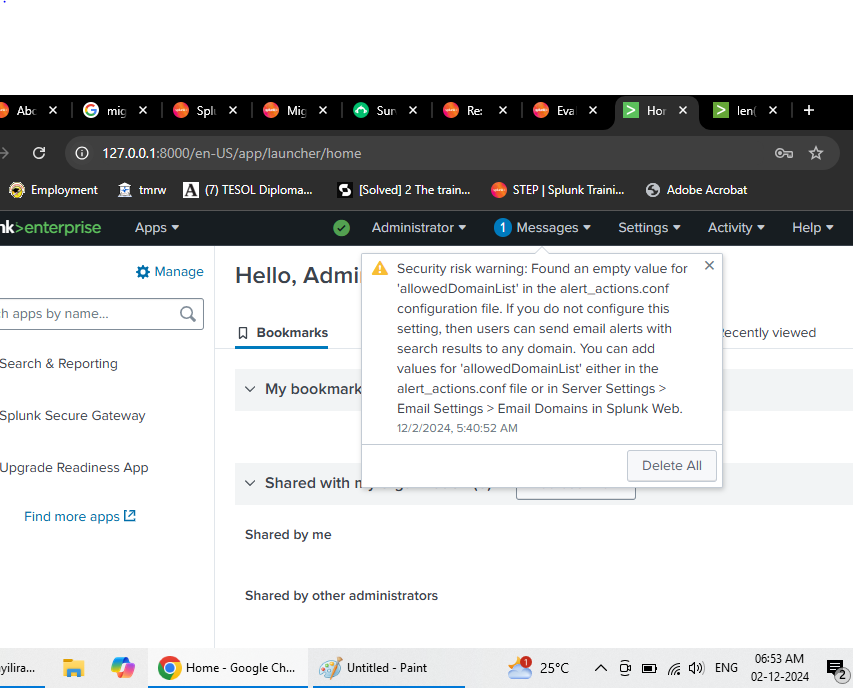Open File Explorer from the taskbar
This screenshot has height=688, width=853.
click(x=73, y=667)
